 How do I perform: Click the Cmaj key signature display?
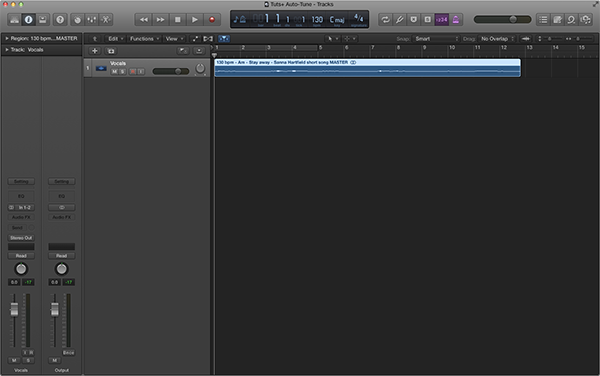tap(337, 20)
